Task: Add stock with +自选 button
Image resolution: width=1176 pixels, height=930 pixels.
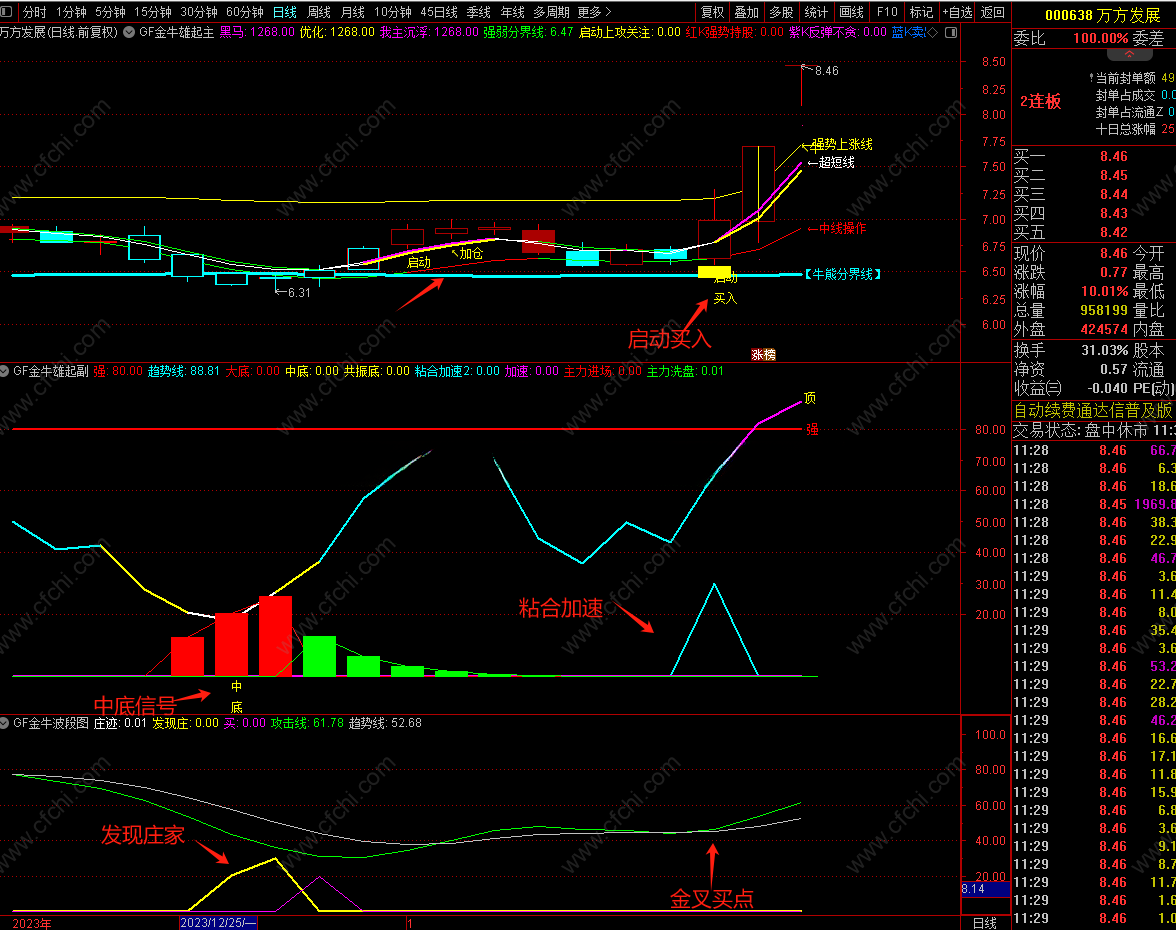Action: (x=958, y=12)
